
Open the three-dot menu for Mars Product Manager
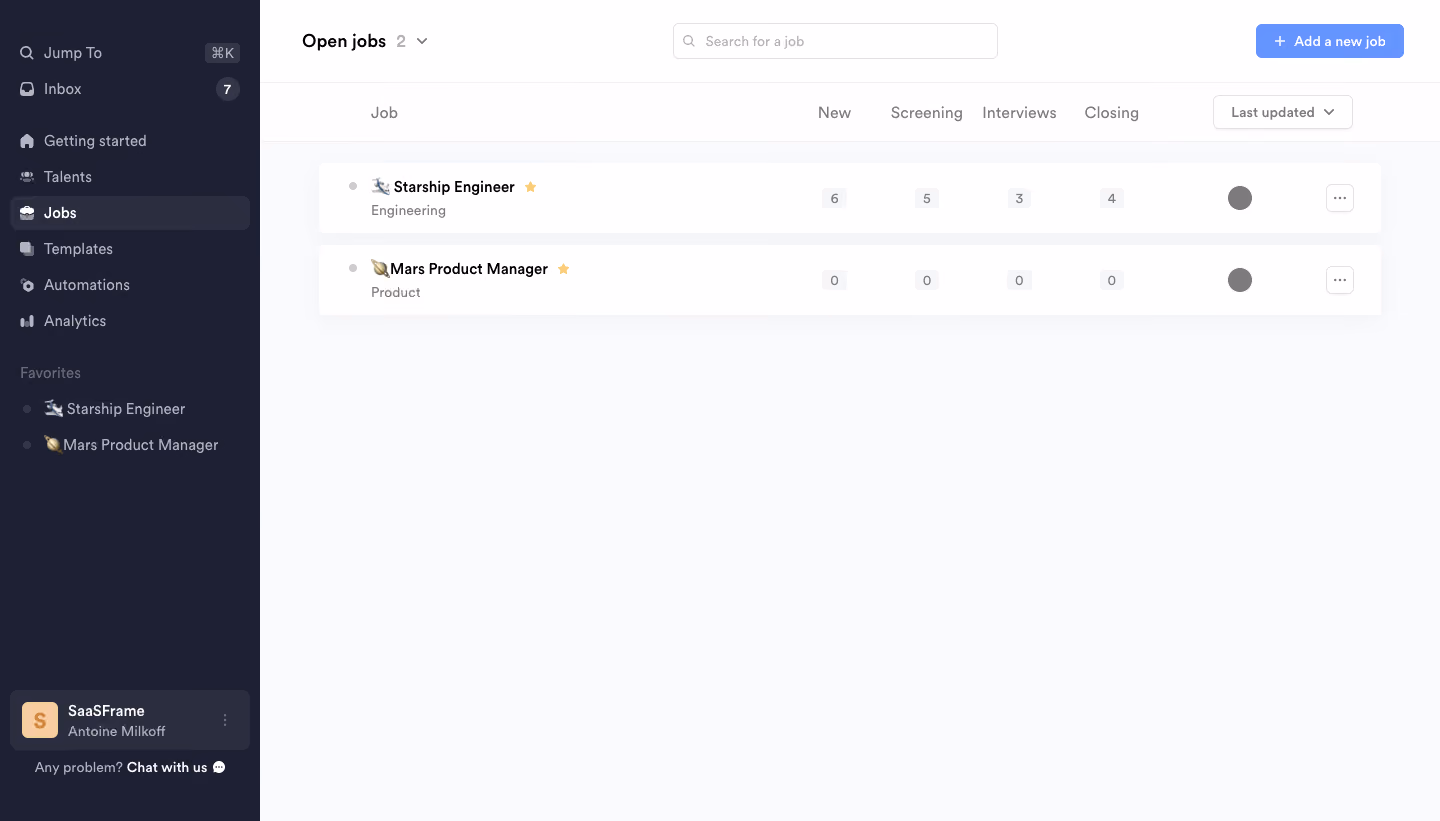(x=1340, y=280)
